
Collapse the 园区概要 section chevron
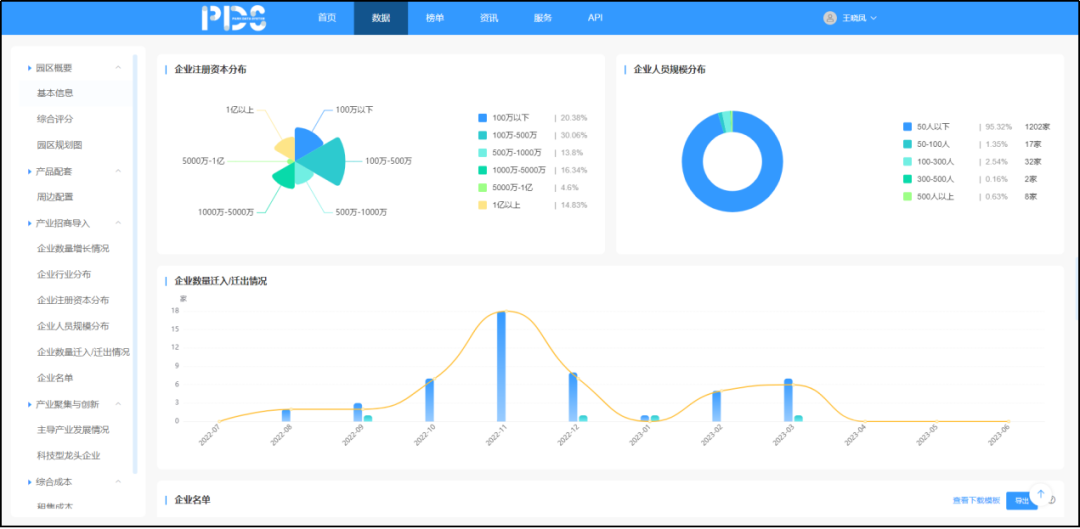(x=118, y=68)
